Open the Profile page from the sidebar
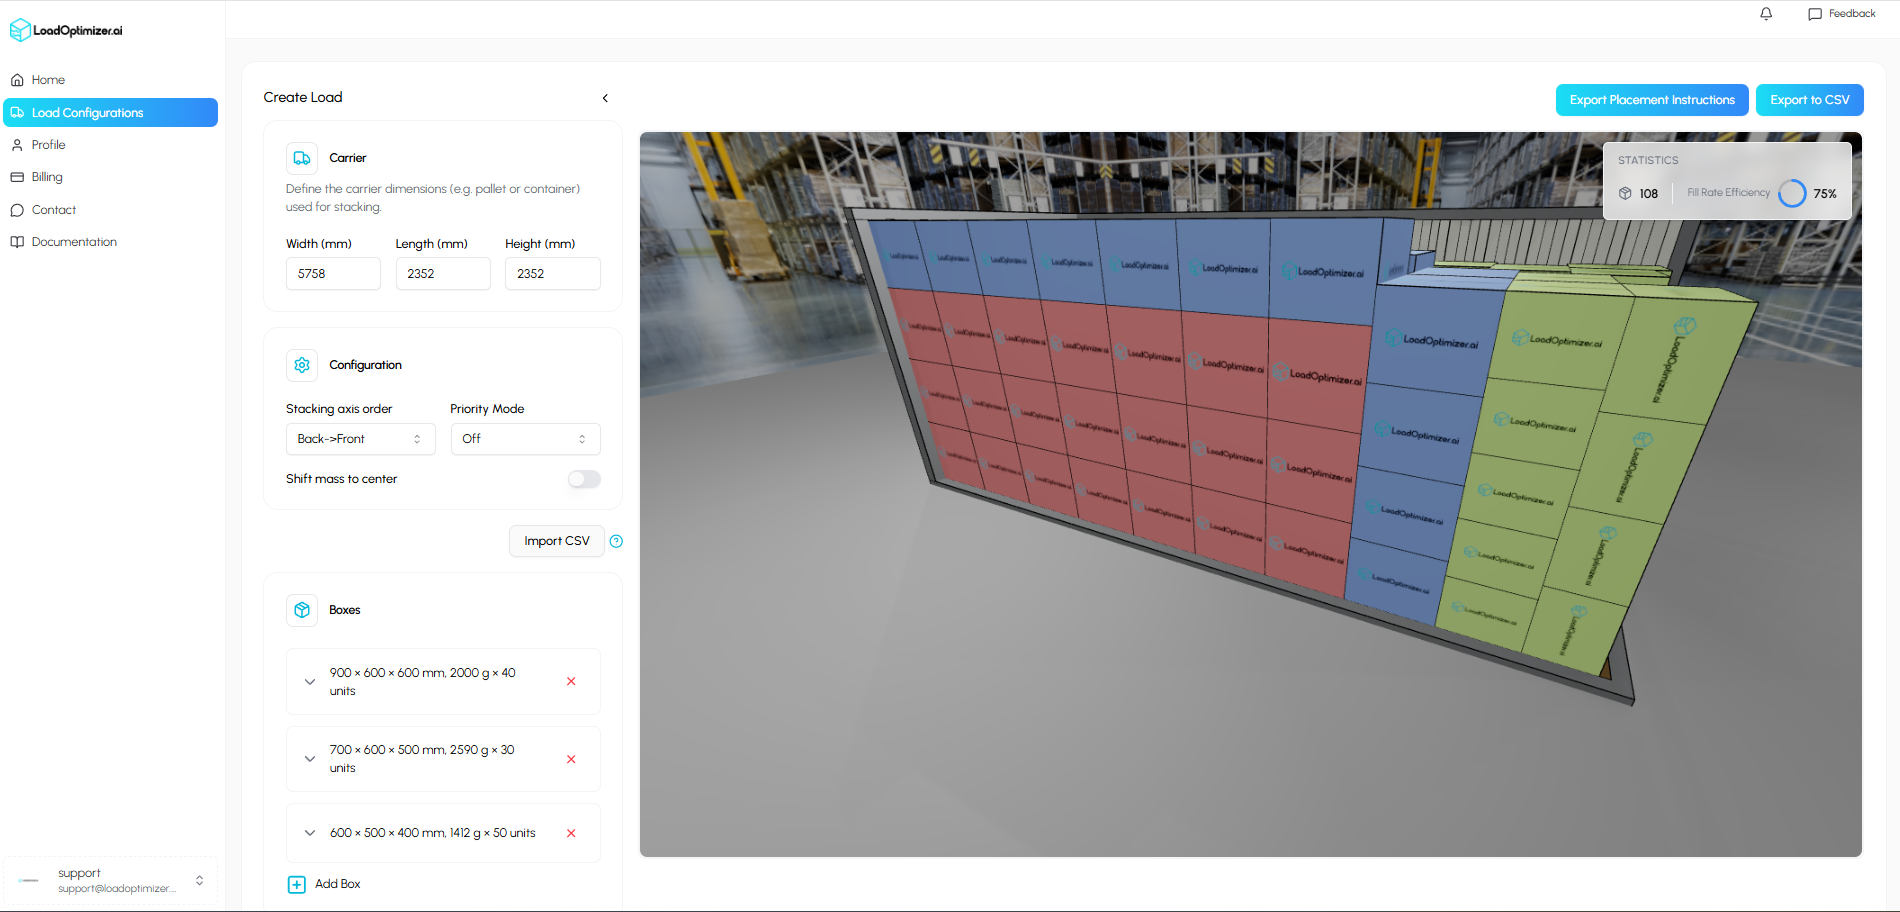Screen dimensions: 1900x912 (50, 144)
